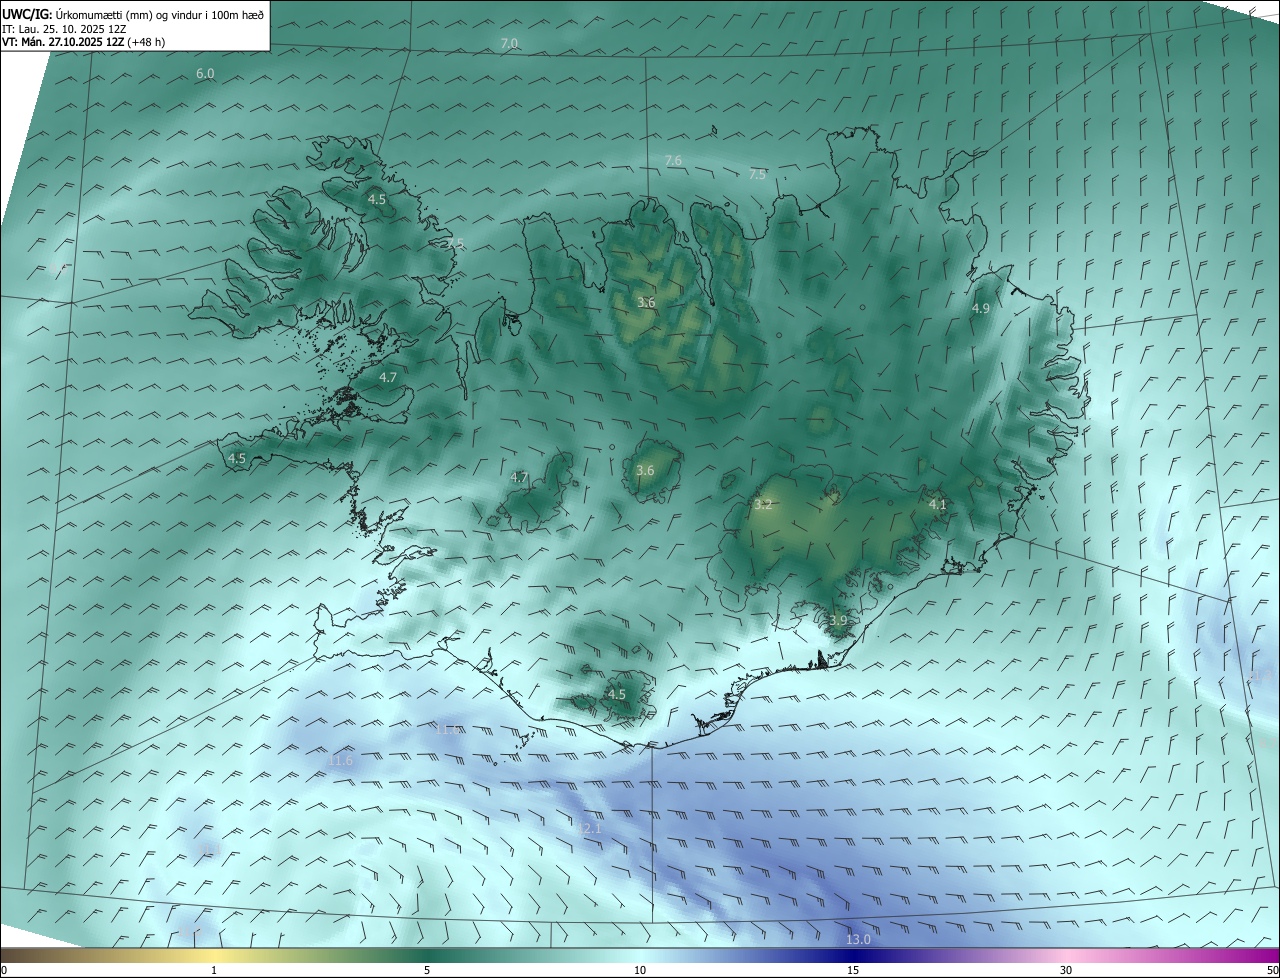Click the 7.6 value label on the map

click(673, 161)
